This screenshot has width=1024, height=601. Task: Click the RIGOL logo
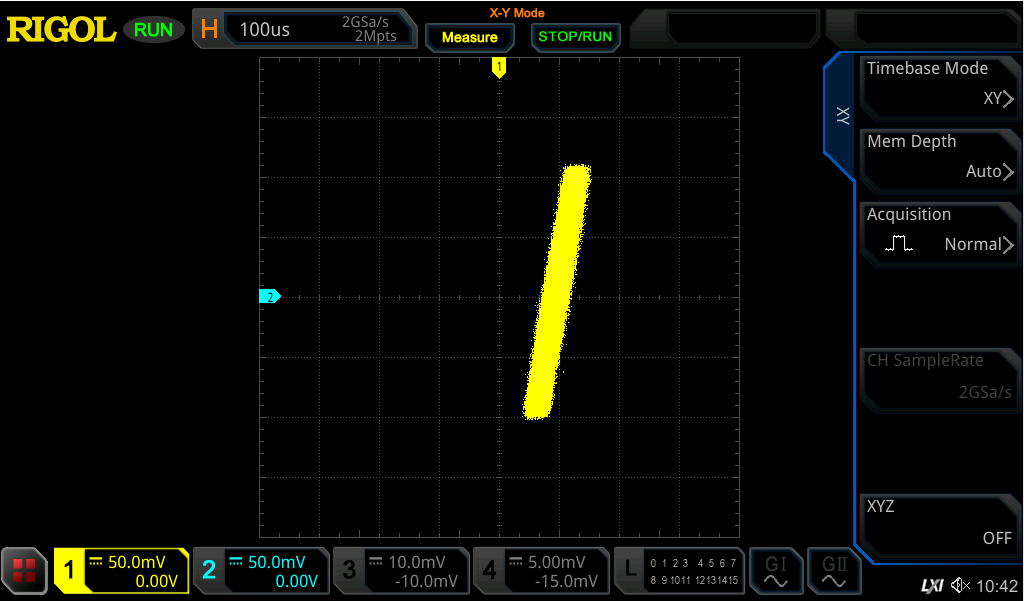click(61, 30)
